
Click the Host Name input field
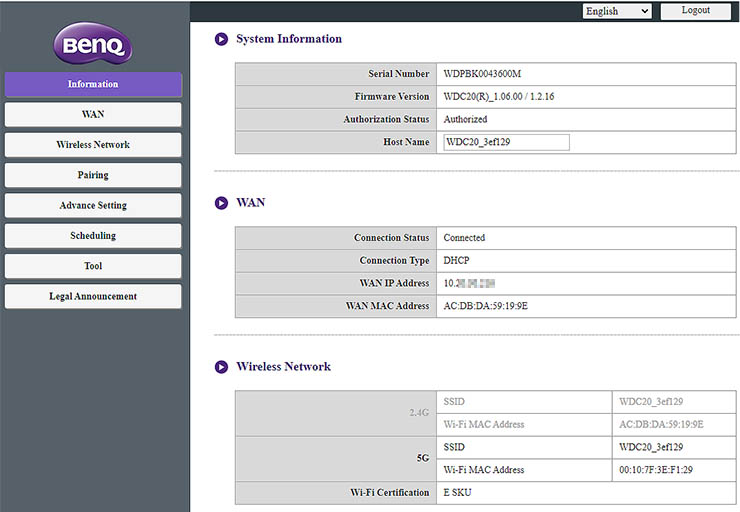(x=506, y=142)
